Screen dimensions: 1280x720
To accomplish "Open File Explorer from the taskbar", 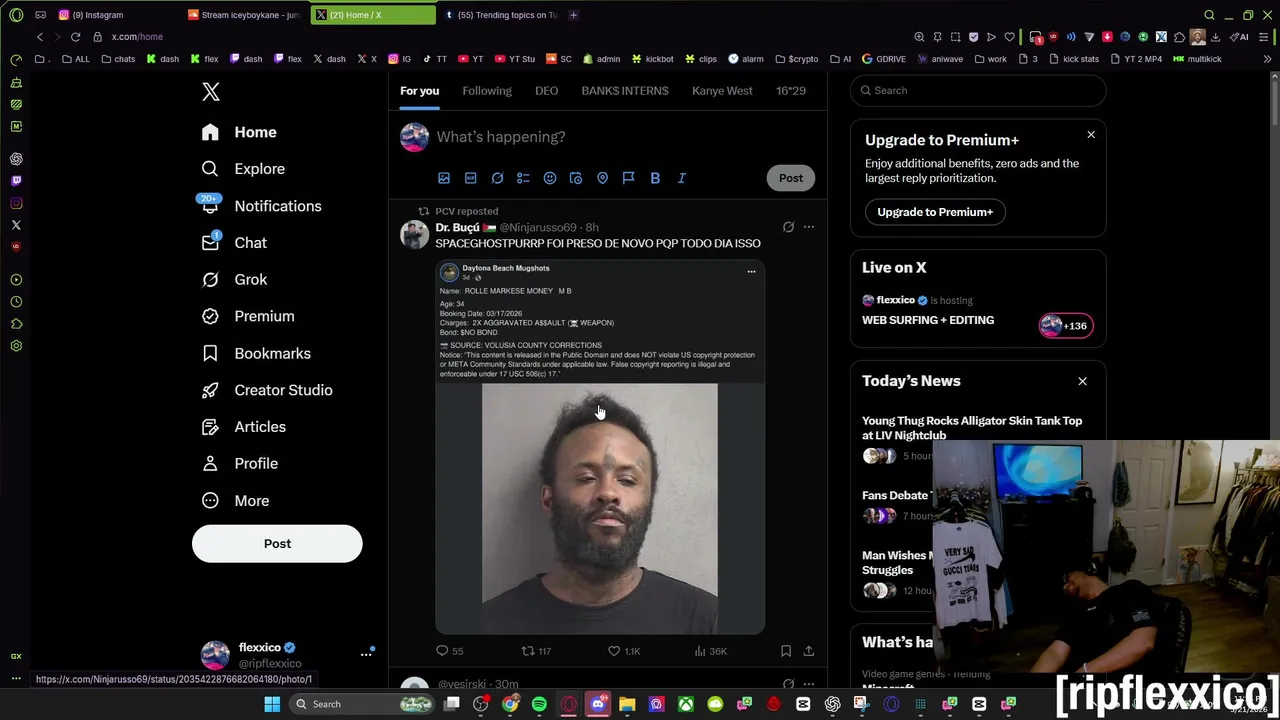I will pyautogui.click(x=627, y=704).
